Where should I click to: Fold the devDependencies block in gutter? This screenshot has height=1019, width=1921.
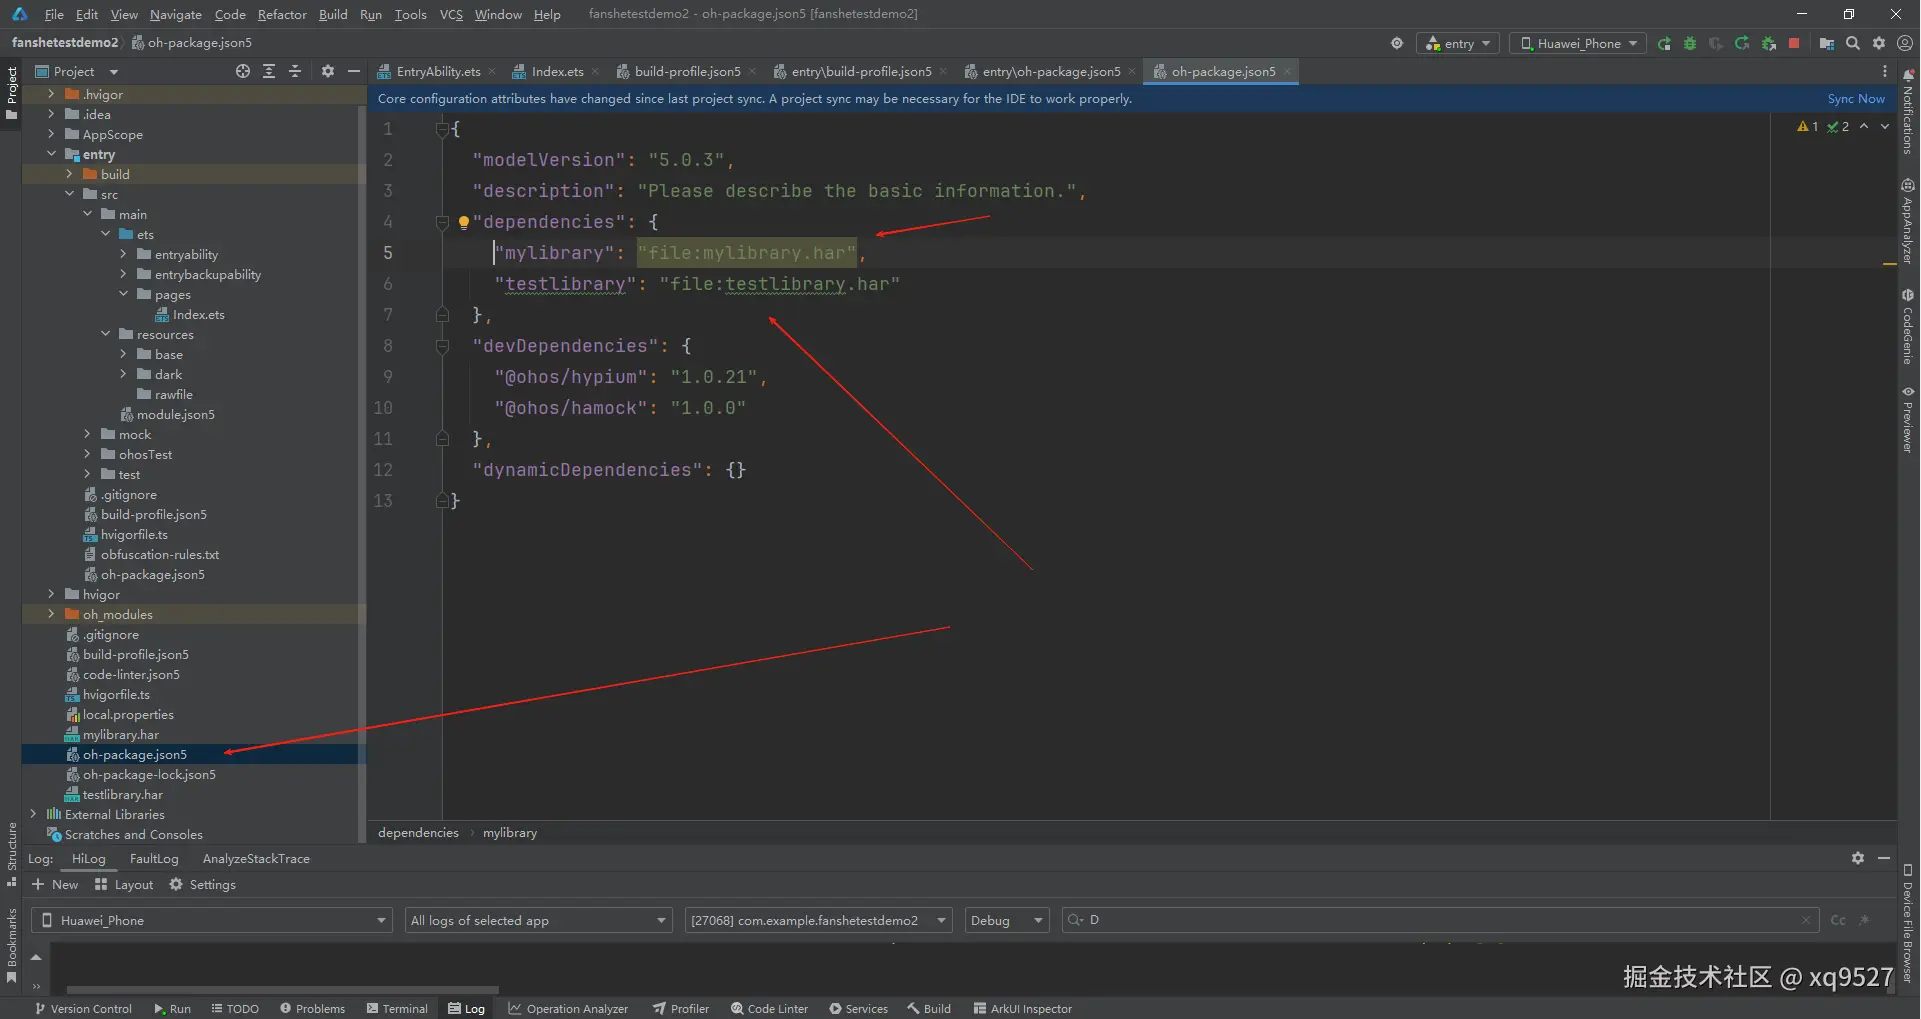(x=442, y=346)
